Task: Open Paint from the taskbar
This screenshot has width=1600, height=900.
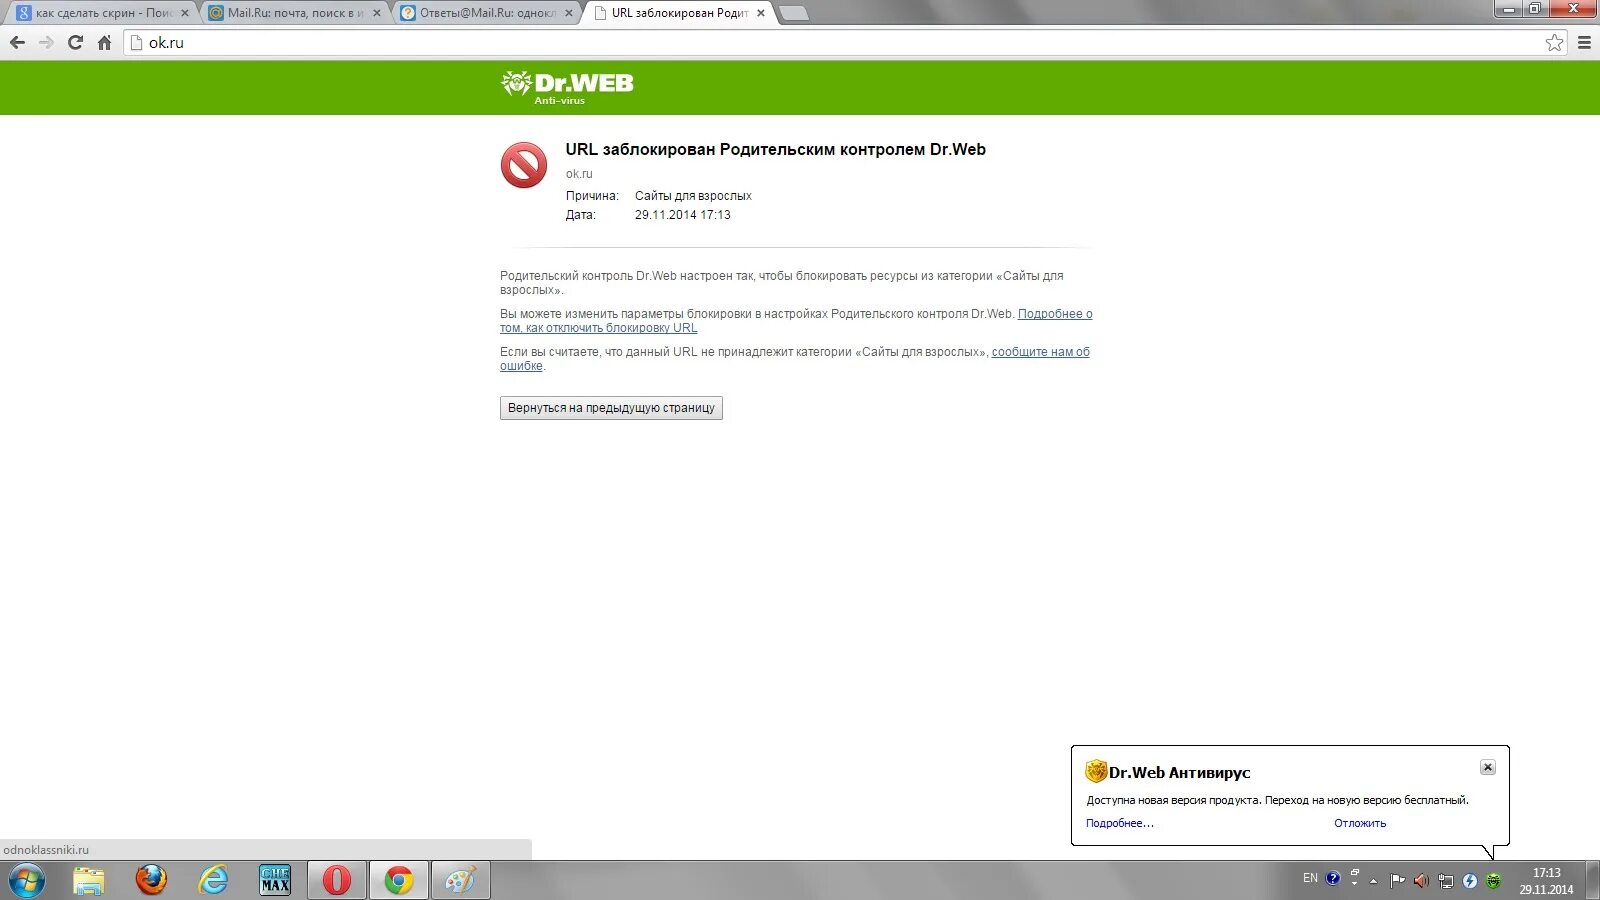Action: [461, 881]
